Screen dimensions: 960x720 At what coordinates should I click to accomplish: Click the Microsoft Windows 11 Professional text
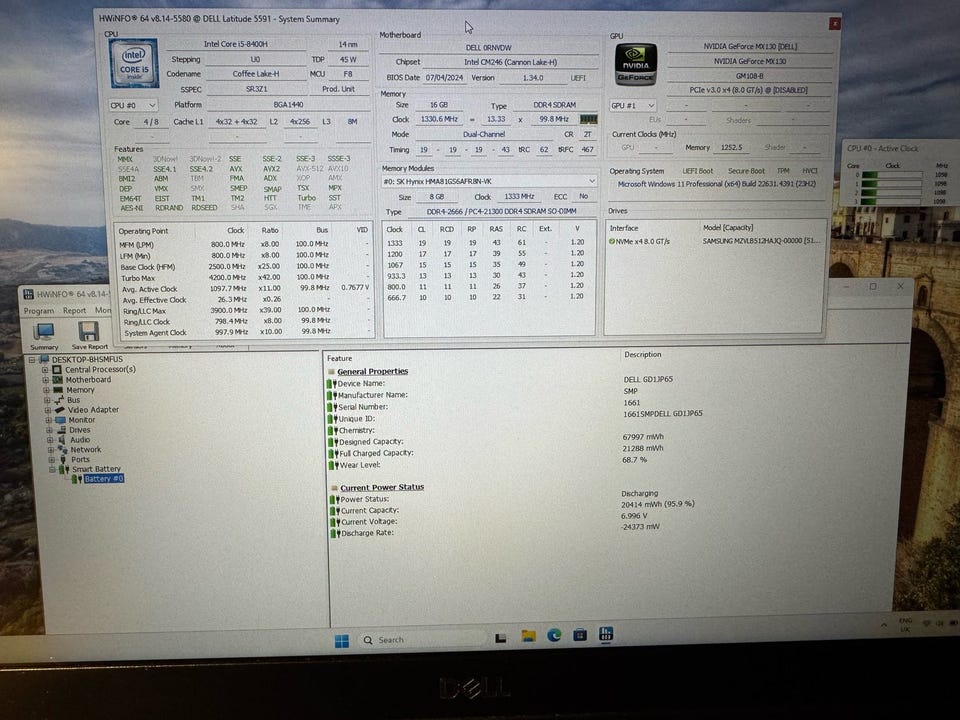coord(716,184)
